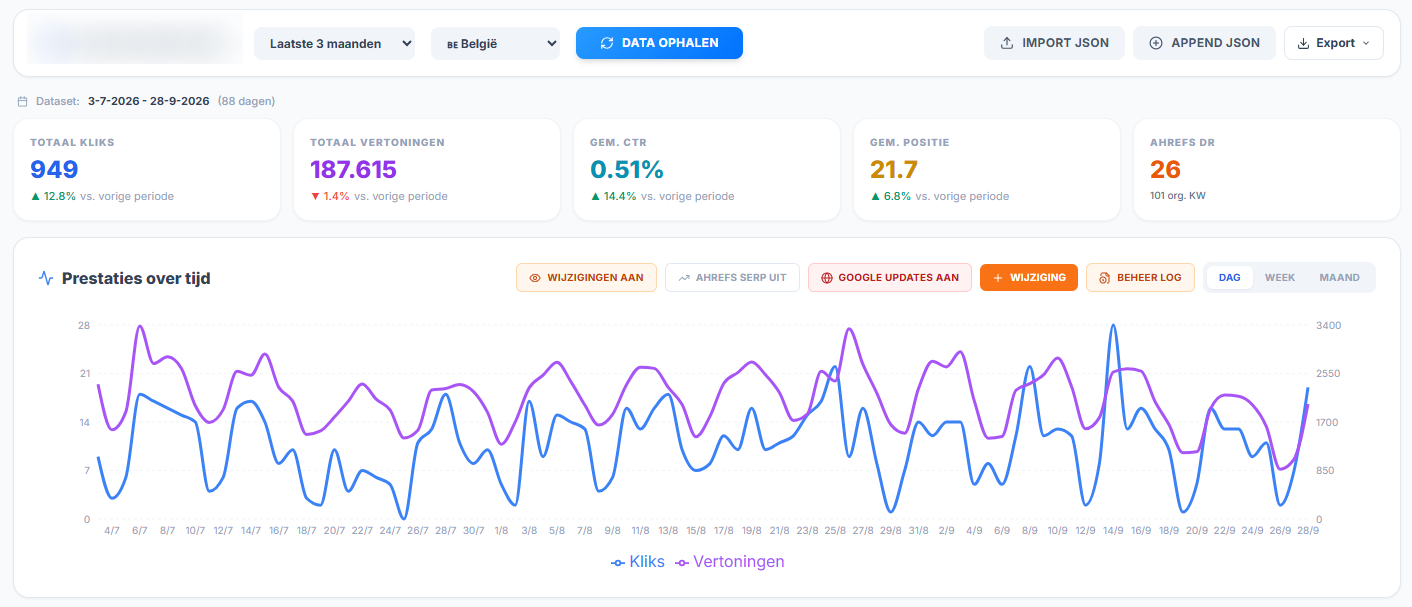This screenshot has width=1412, height=607.
Task: Switch to the WEEK view tab
Action: click(1280, 277)
